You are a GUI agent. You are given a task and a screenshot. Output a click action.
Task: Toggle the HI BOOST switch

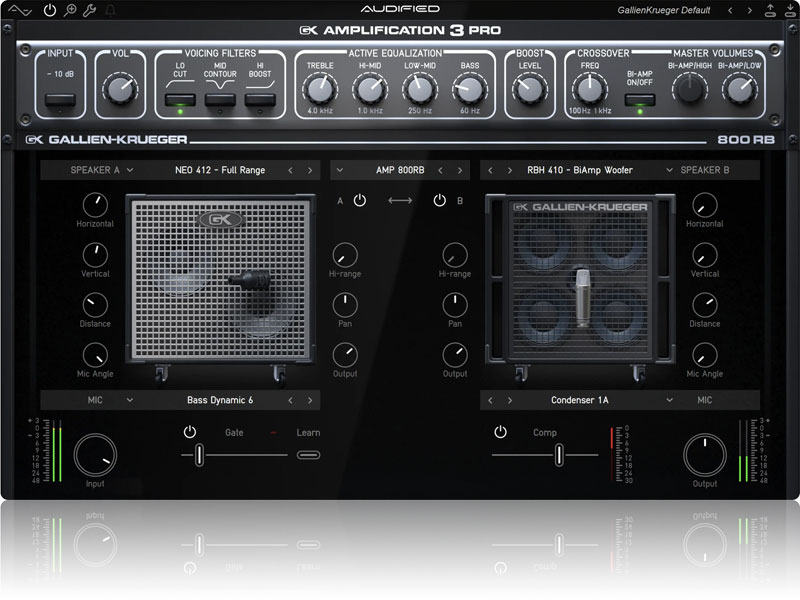pyautogui.click(x=260, y=99)
